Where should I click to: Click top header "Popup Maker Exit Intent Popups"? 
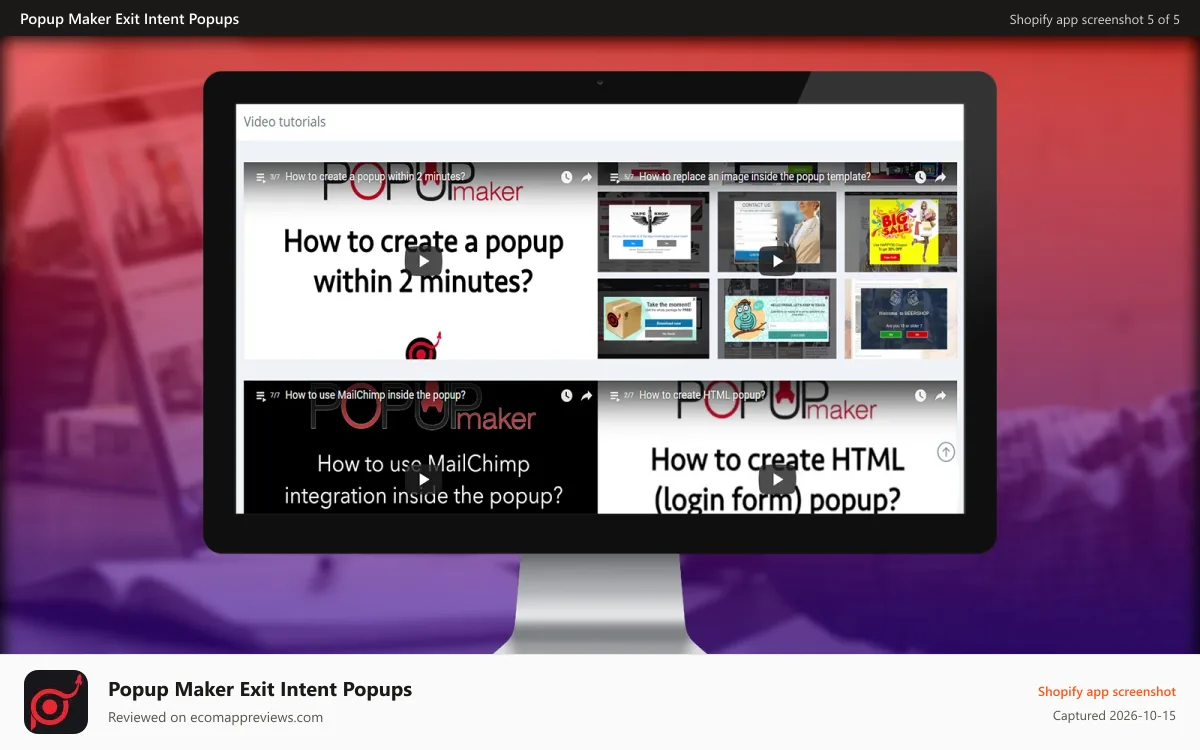tap(129, 19)
